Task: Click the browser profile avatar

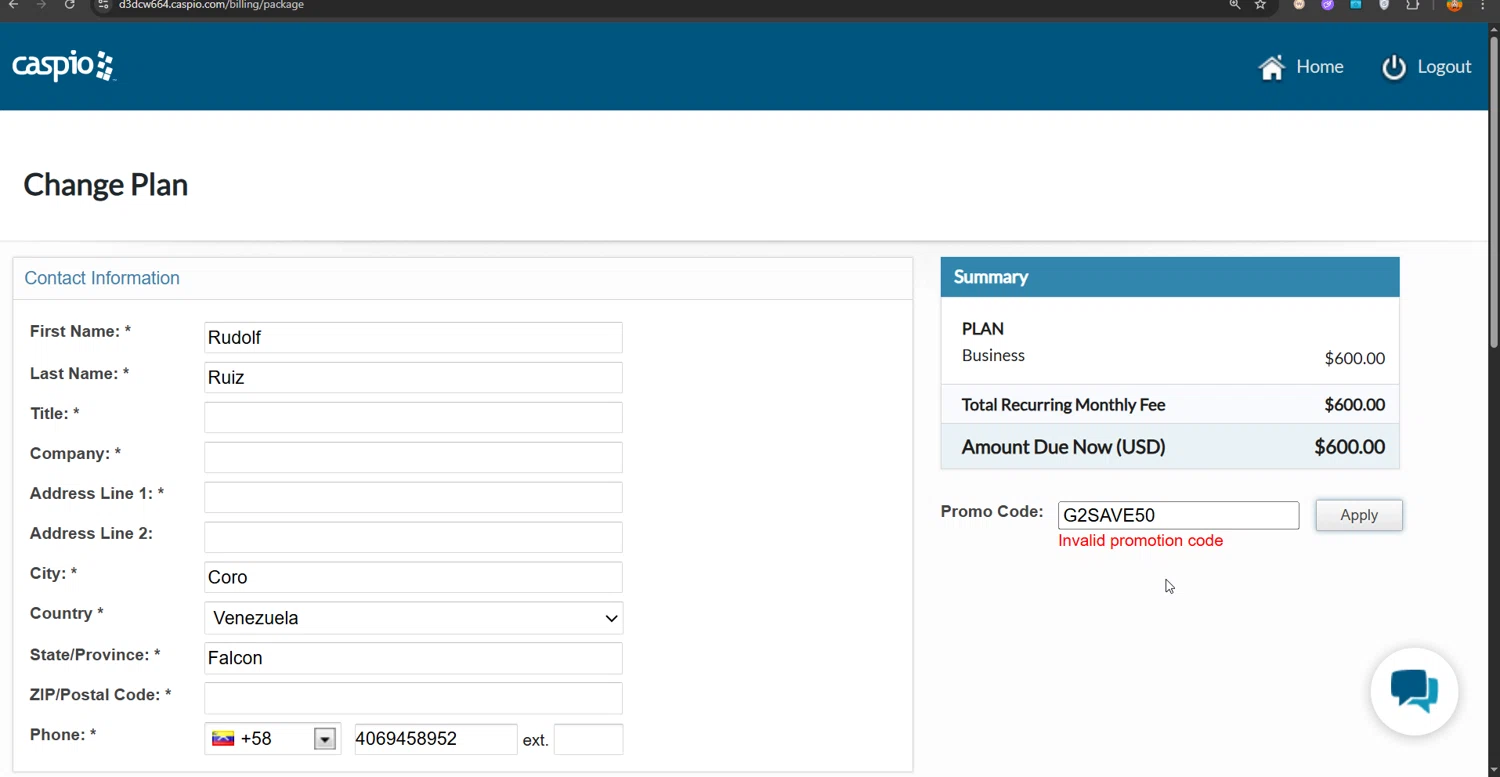Action: (1455, 5)
